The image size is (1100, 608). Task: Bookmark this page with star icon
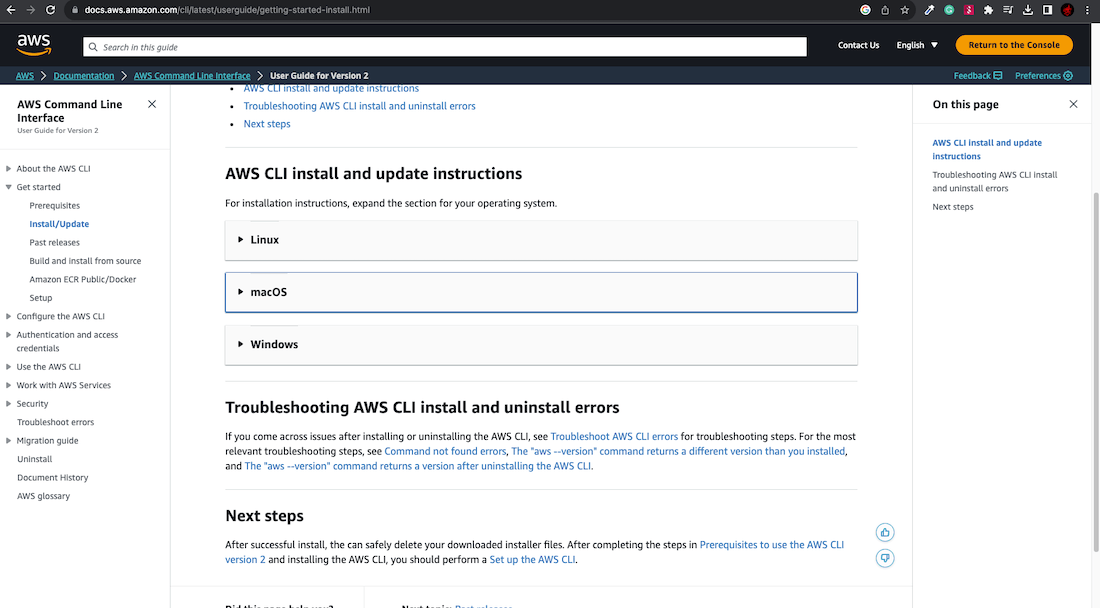tap(905, 10)
